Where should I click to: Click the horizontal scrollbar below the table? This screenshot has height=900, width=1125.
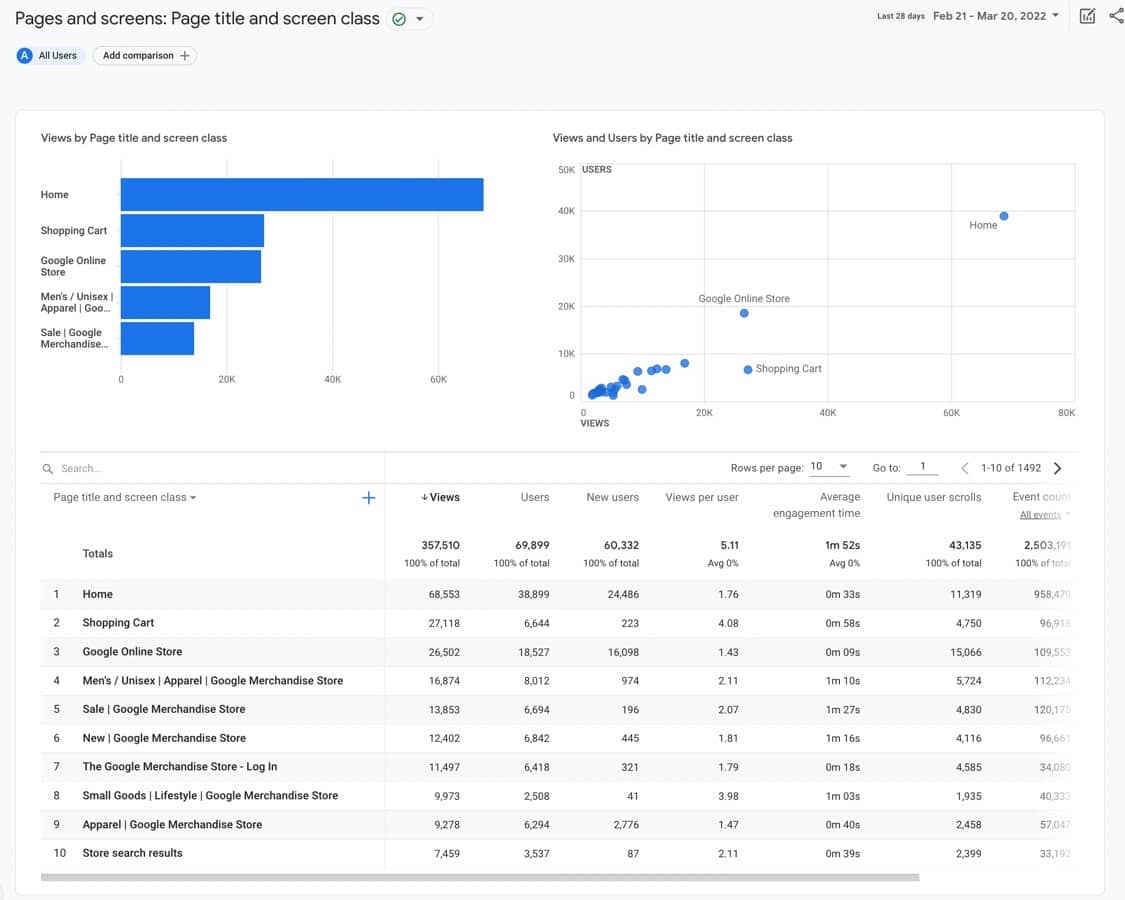[x=480, y=877]
